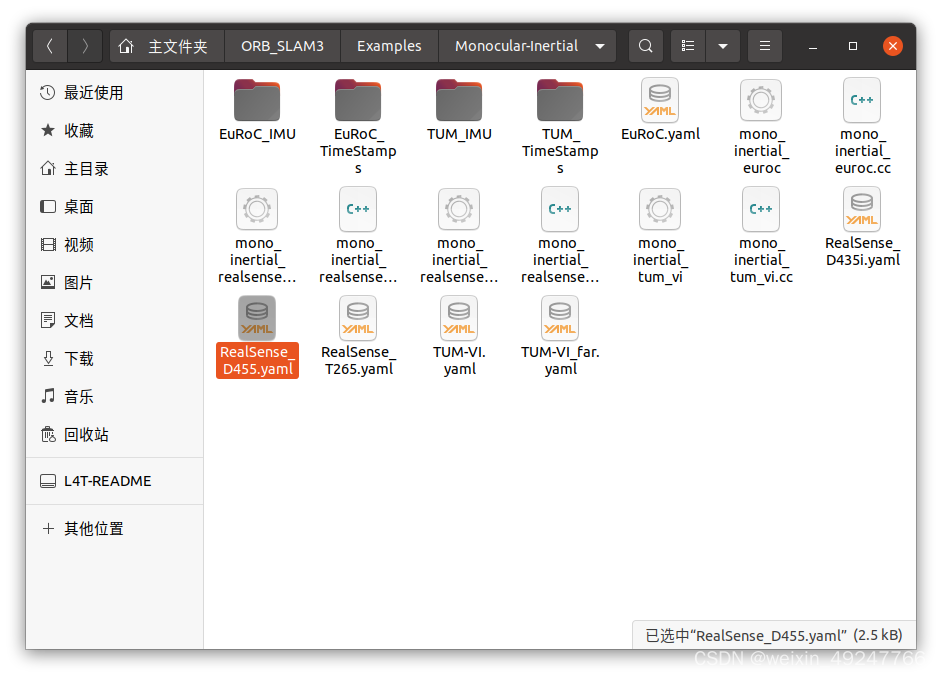Open 其他位置 other locations
Screen dimensions: 942x678
click(115, 528)
